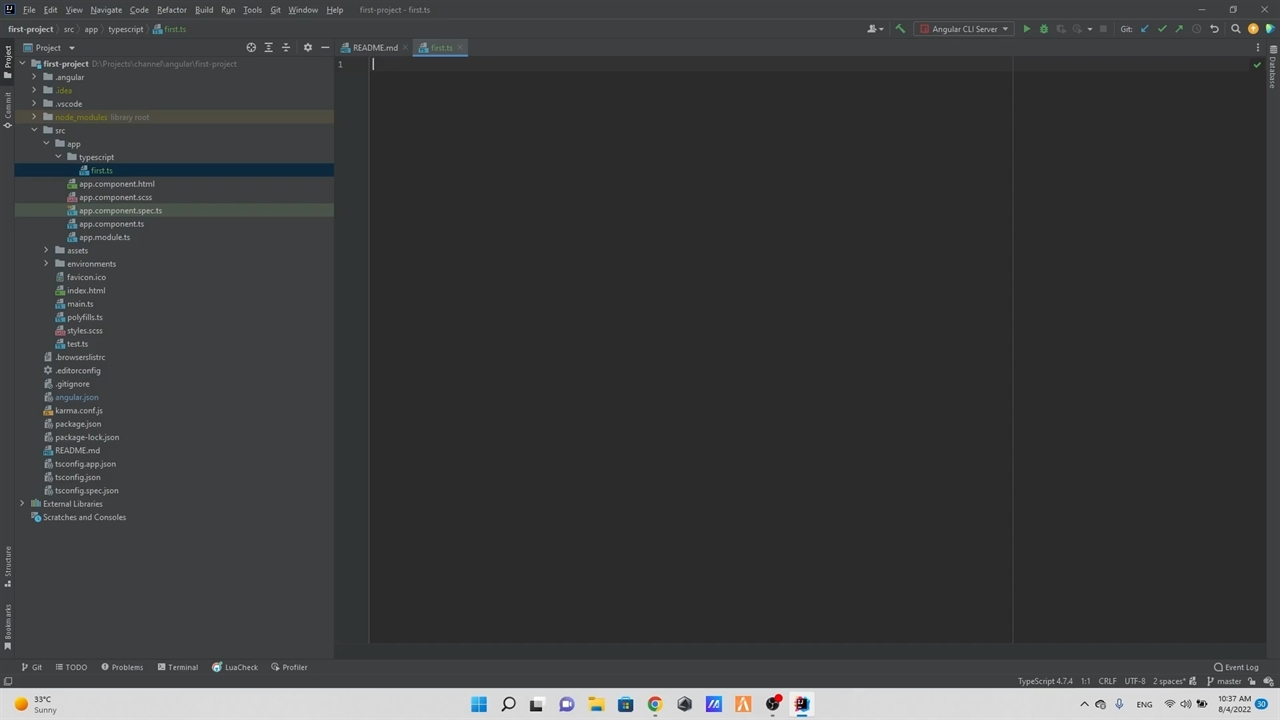Build the project using the hammer icon
The width and height of the screenshot is (1280, 720).
click(x=900, y=29)
